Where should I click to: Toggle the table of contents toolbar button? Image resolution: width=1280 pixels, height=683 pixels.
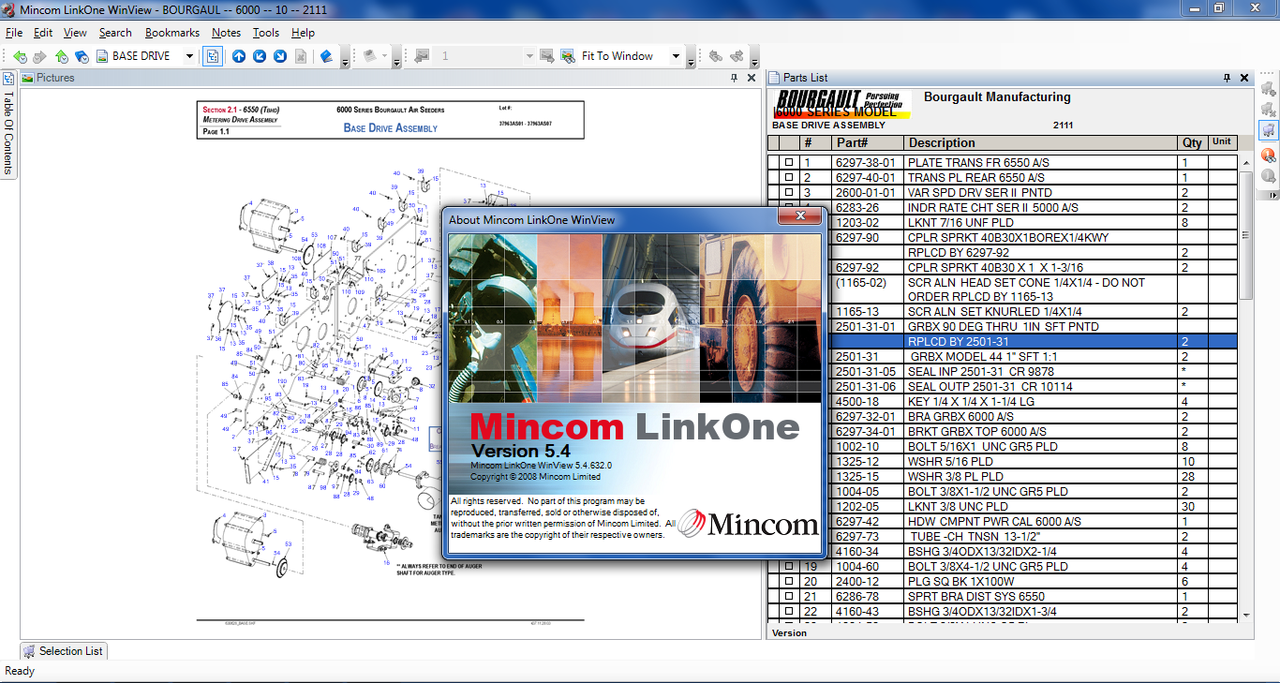click(x=212, y=56)
